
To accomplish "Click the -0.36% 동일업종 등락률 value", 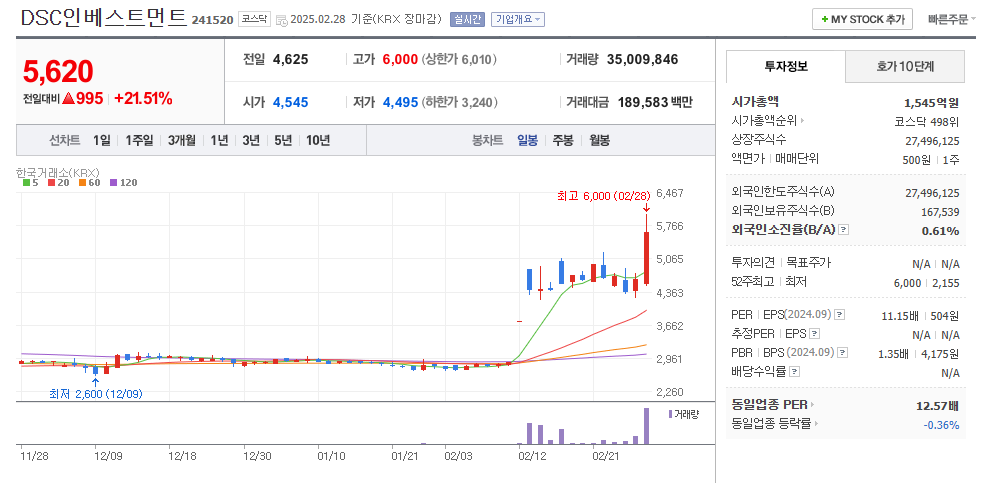I will 941,424.
